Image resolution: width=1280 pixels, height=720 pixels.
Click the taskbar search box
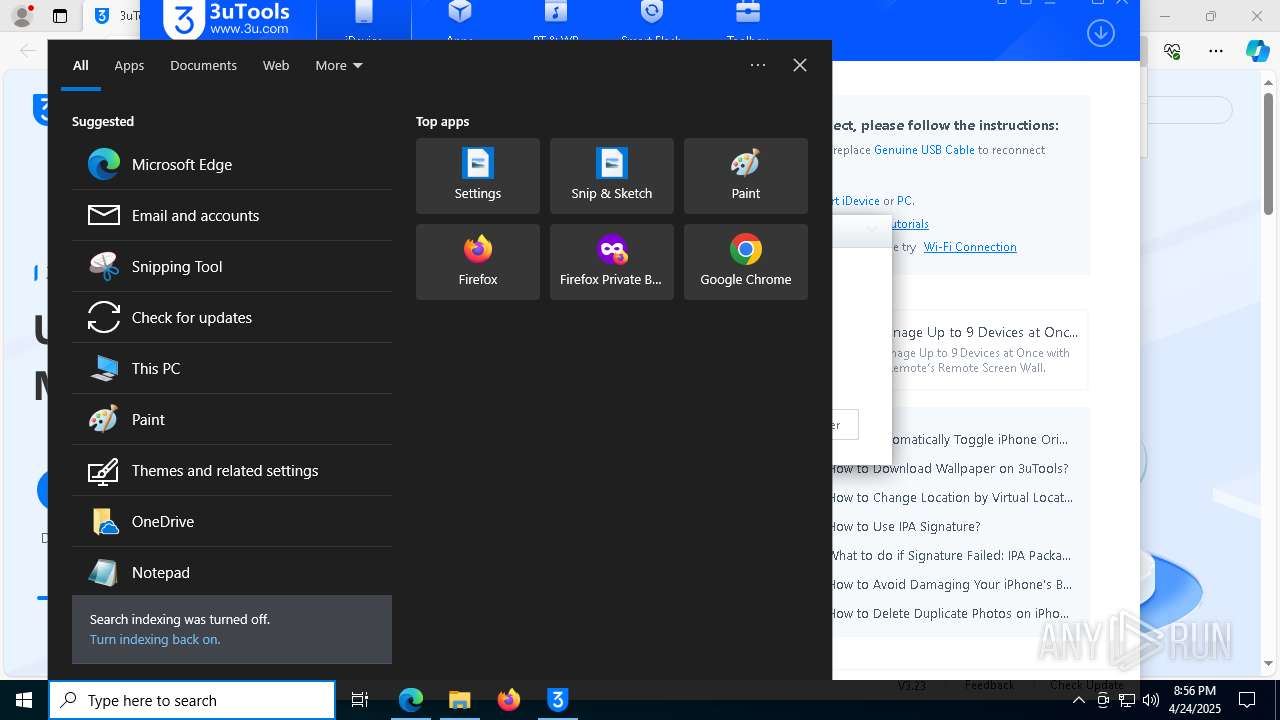click(192, 700)
